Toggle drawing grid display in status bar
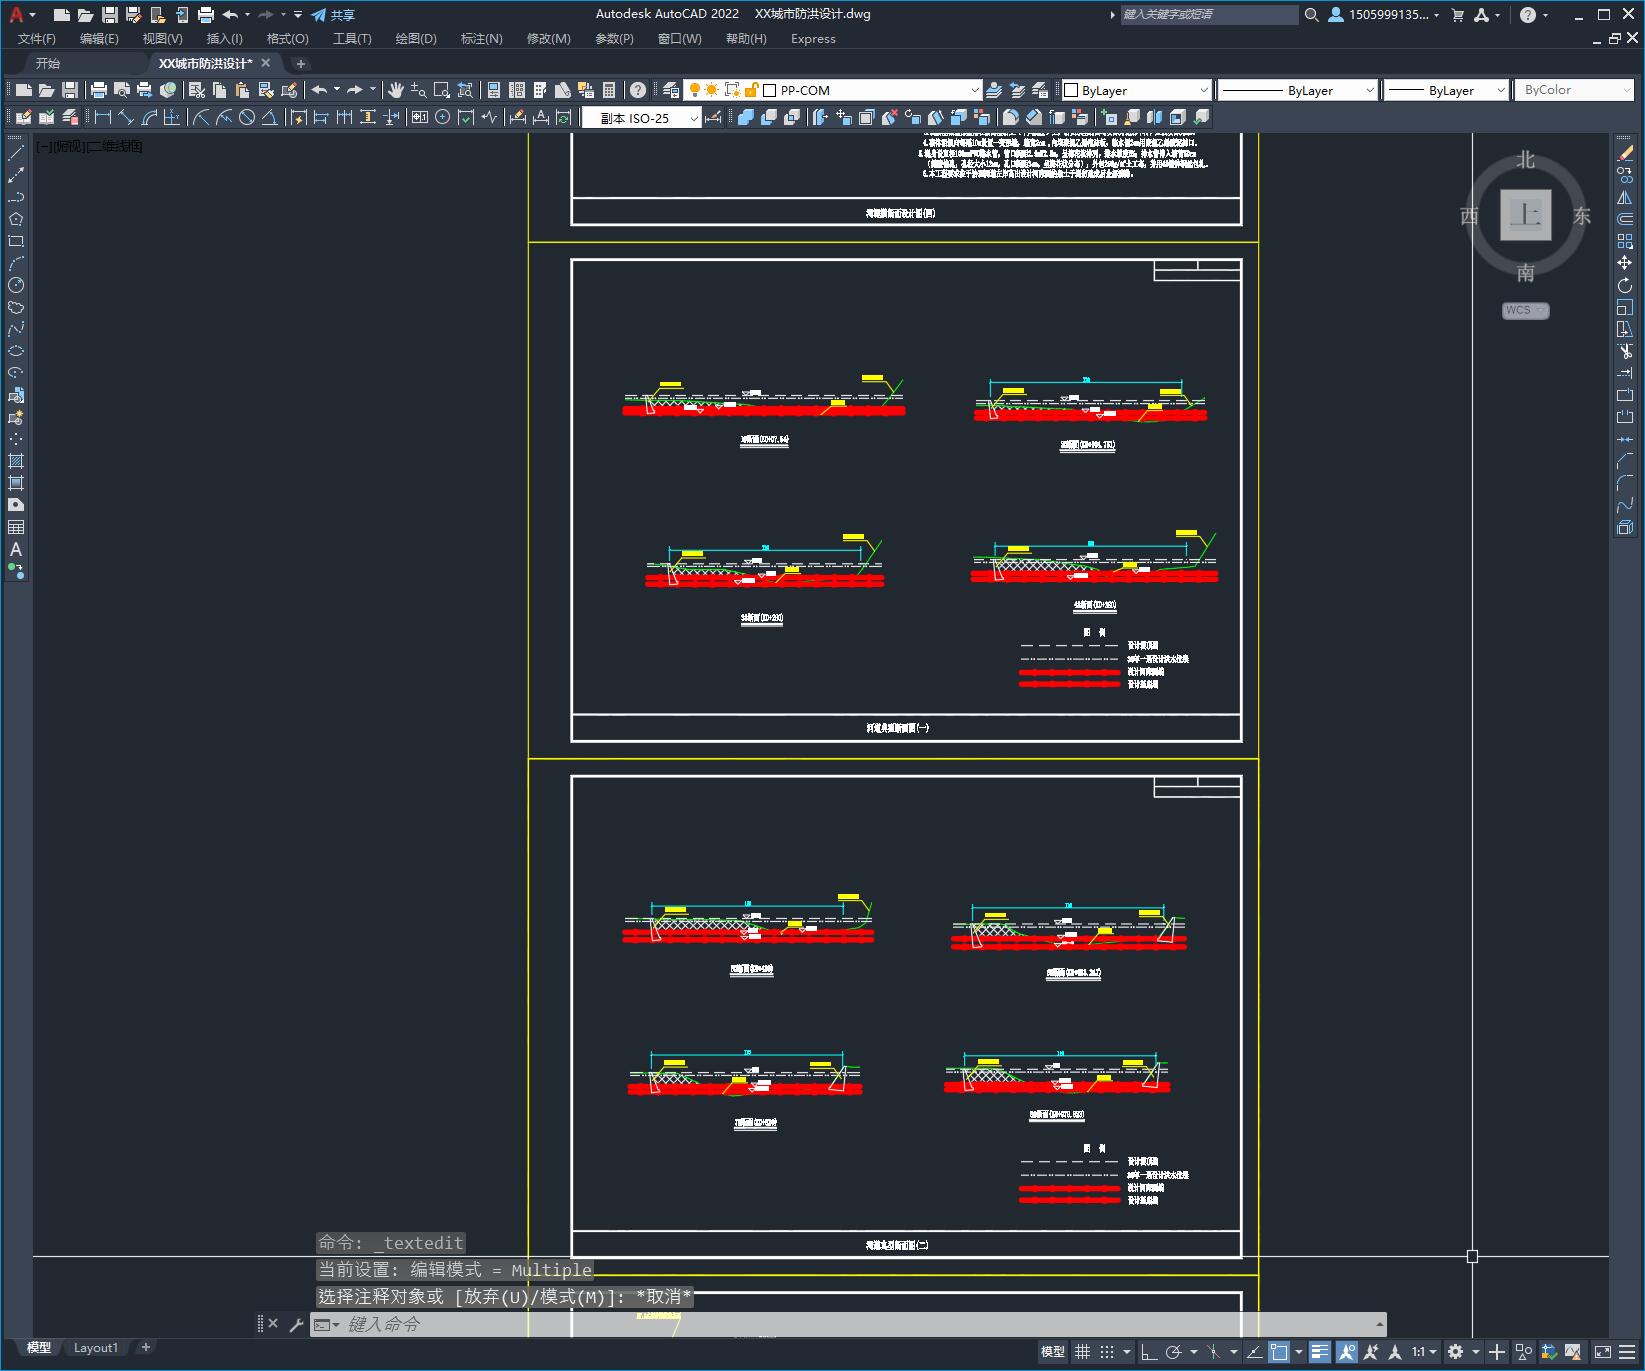1645x1371 pixels. pos(1083,1352)
